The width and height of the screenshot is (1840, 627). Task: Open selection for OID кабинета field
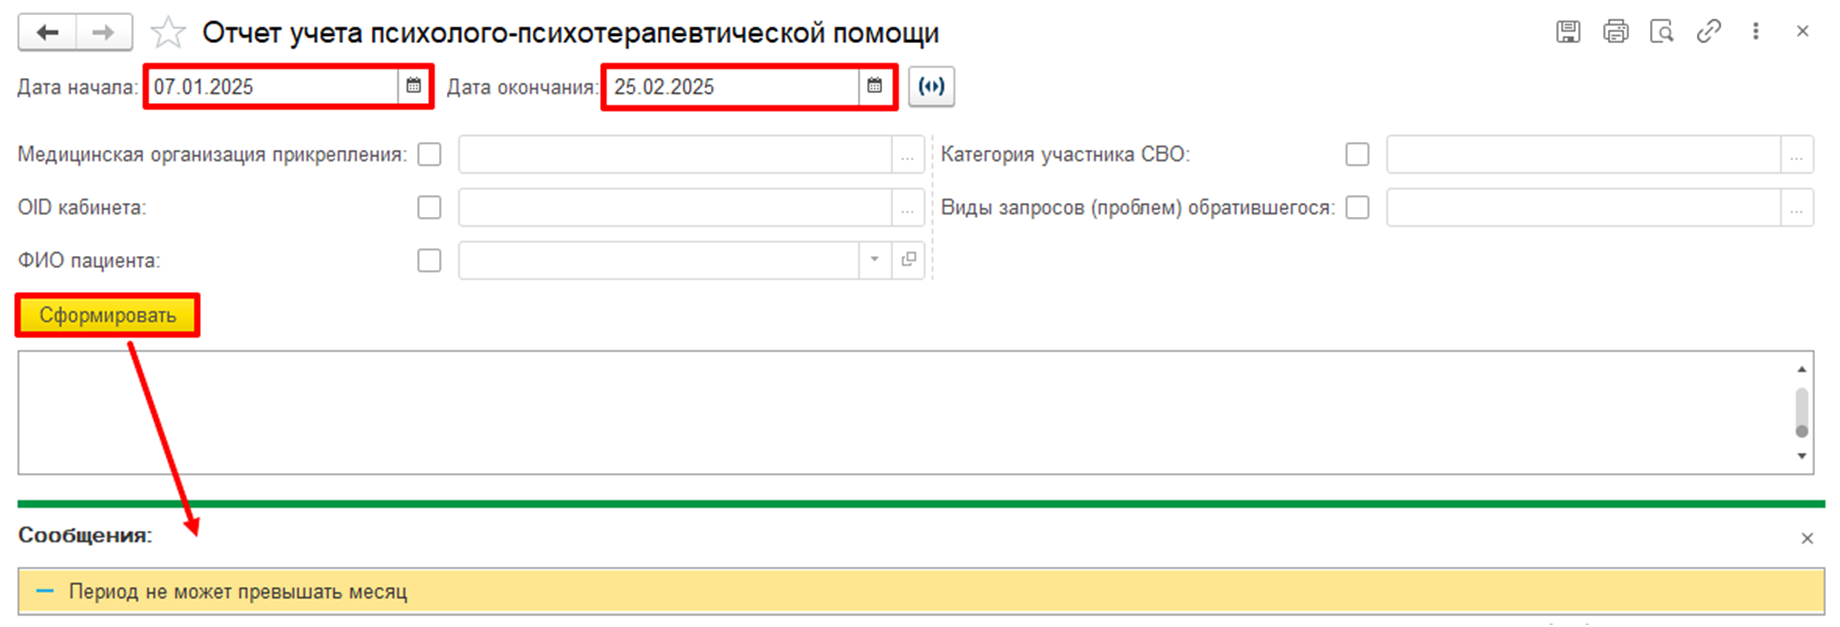tap(907, 209)
